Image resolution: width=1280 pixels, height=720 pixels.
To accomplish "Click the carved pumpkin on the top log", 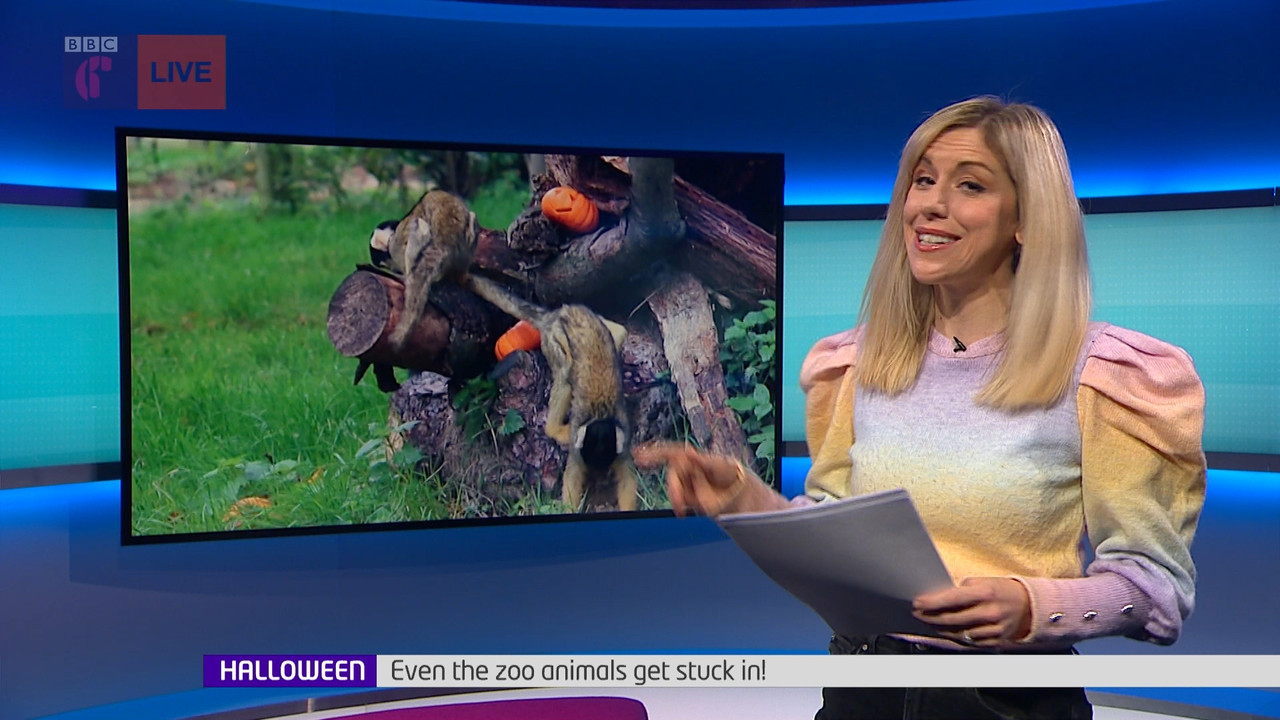I will tap(569, 209).
